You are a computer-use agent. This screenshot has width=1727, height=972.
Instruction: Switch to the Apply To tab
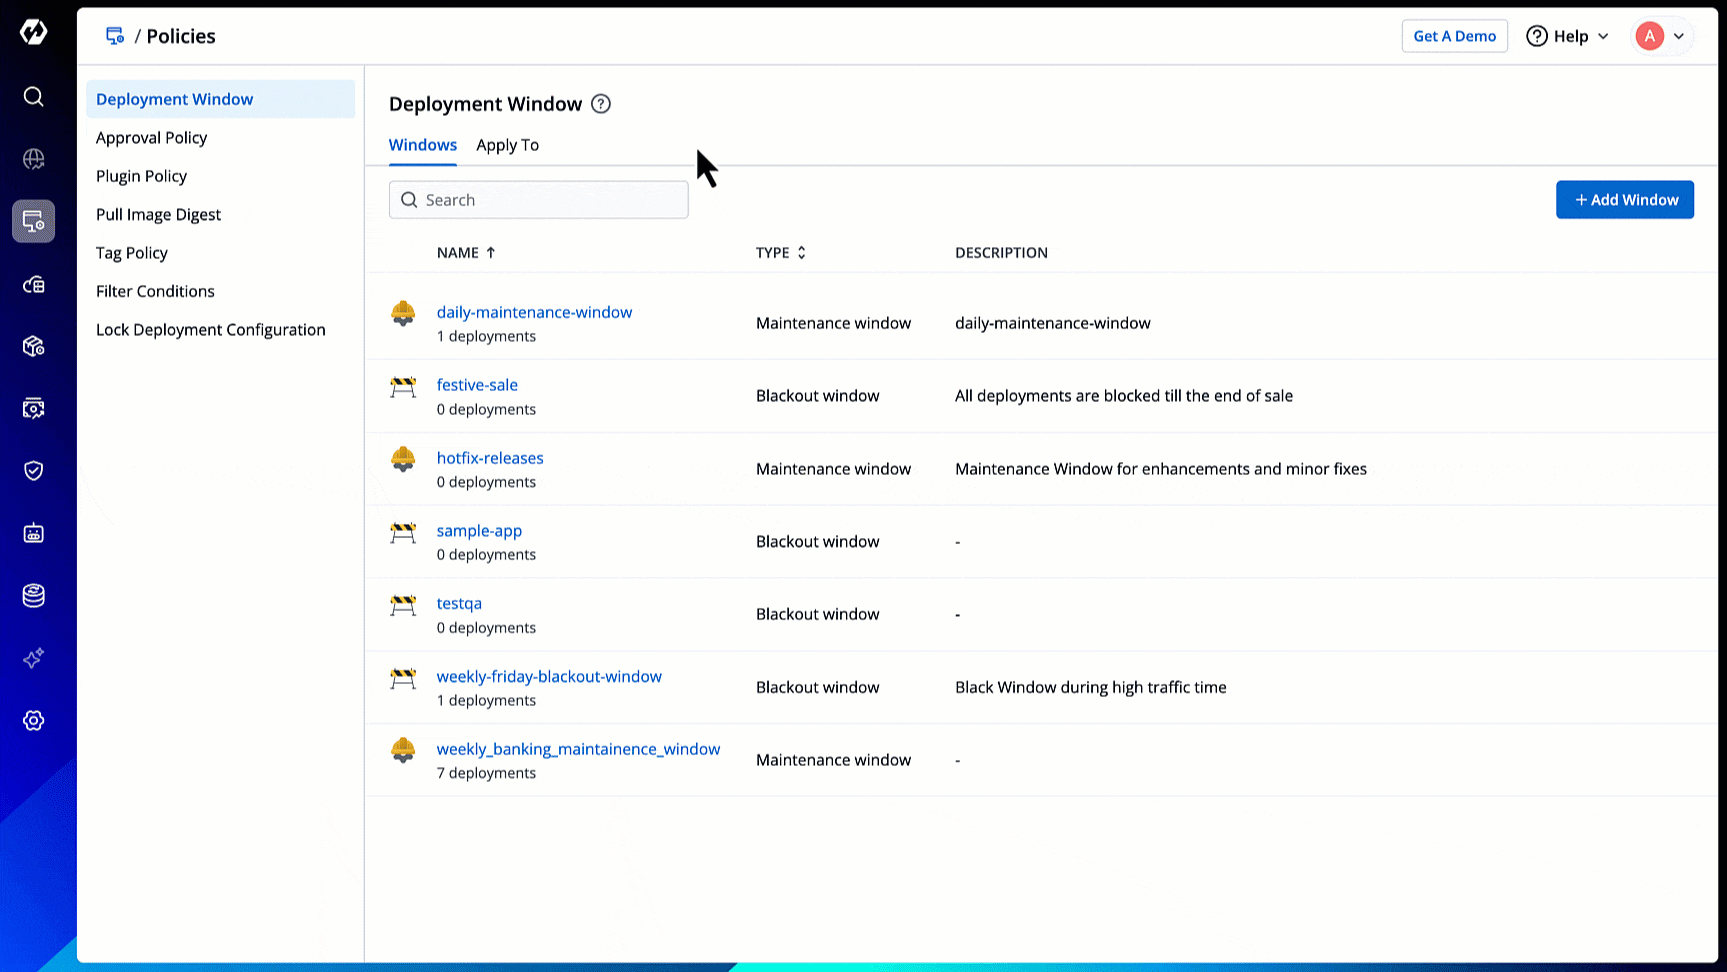tap(507, 145)
